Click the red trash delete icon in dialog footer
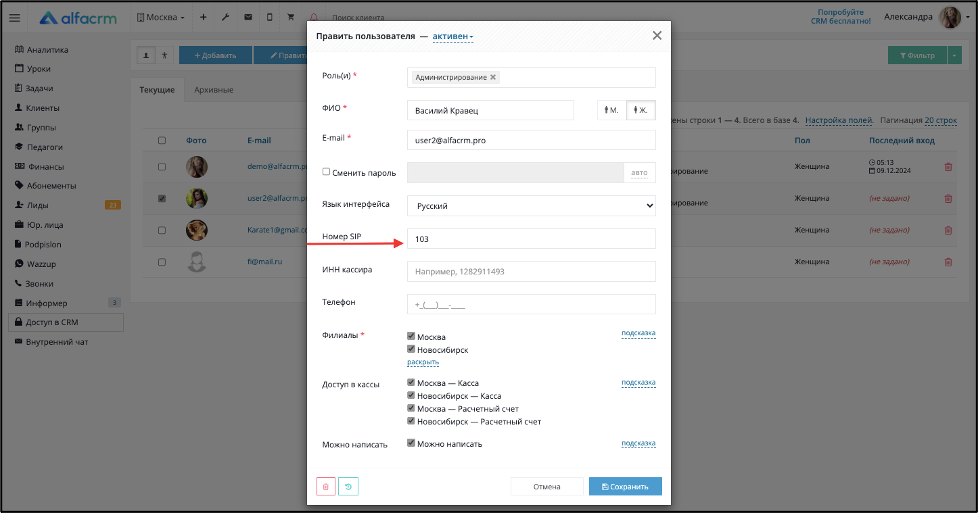 point(326,487)
